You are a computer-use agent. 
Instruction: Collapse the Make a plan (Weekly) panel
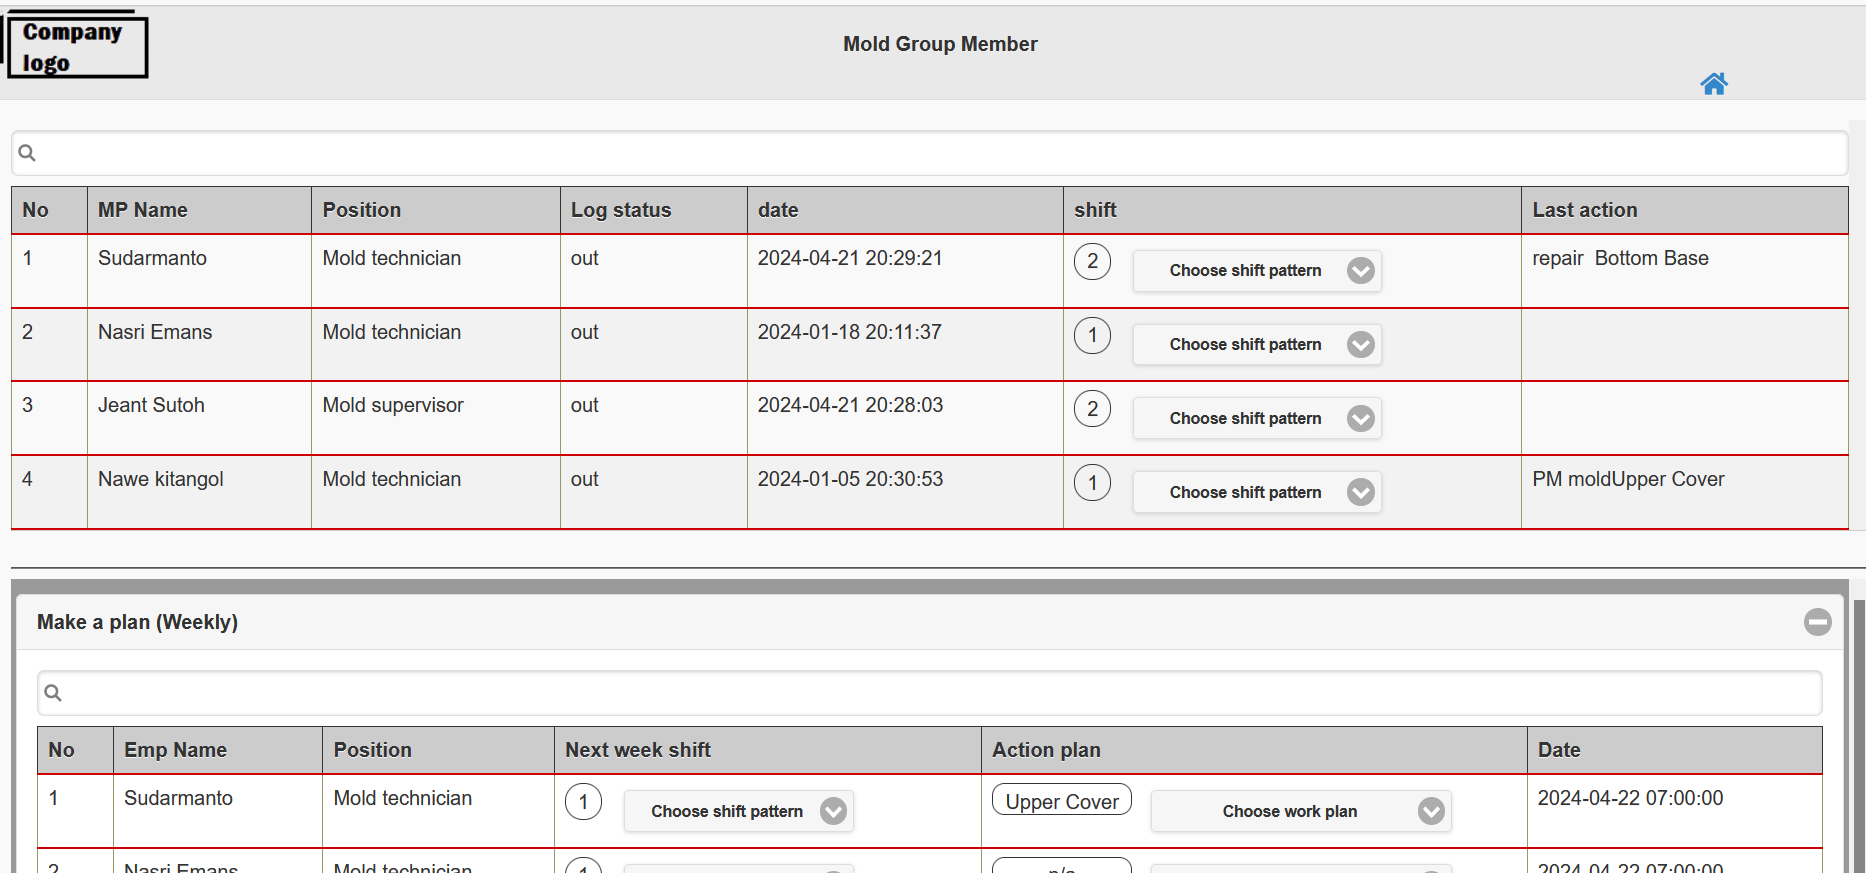(x=1817, y=622)
